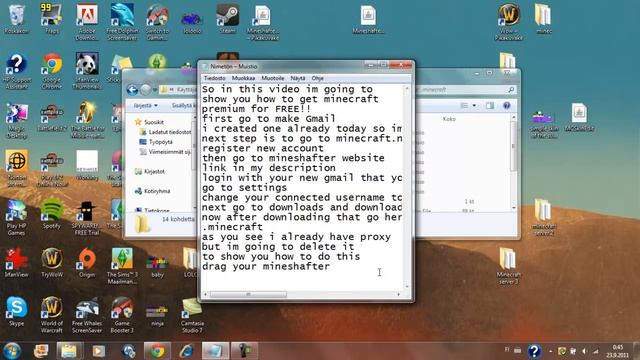
Task: Open the WoW Pikakuvake shortcut
Action: pyautogui.click(x=509, y=22)
